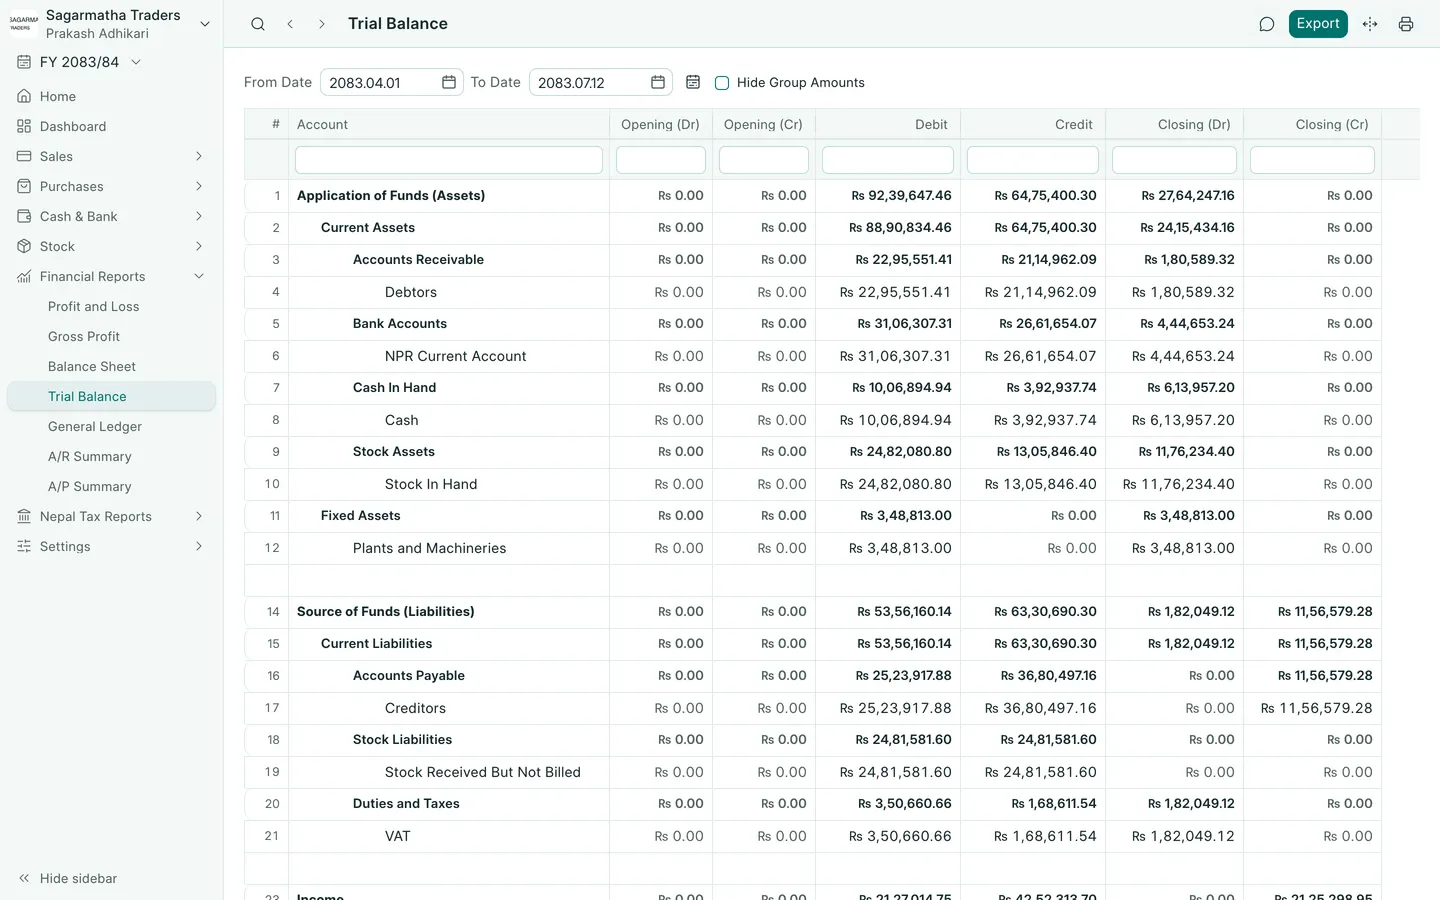
Task: Click the Cash & Bank wallet icon
Action: [24, 216]
